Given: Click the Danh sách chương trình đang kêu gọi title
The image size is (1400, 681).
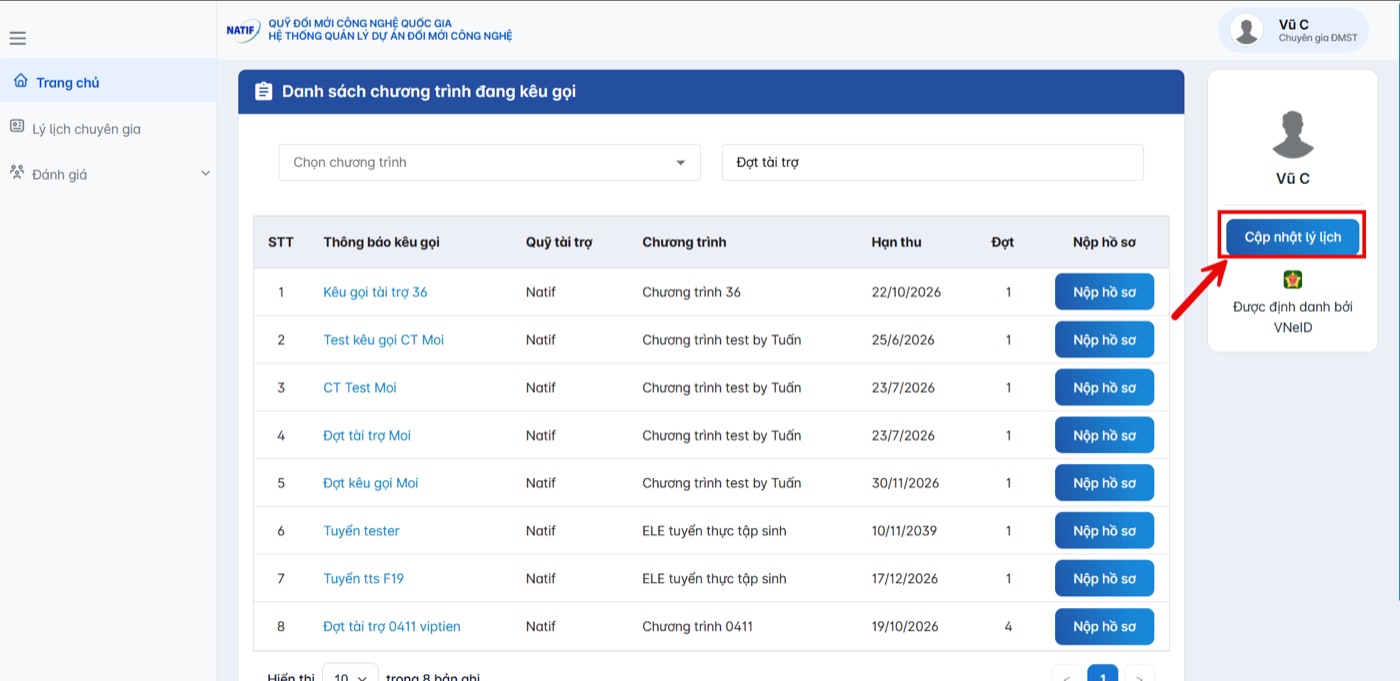Looking at the screenshot, I should click(x=429, y=92).
